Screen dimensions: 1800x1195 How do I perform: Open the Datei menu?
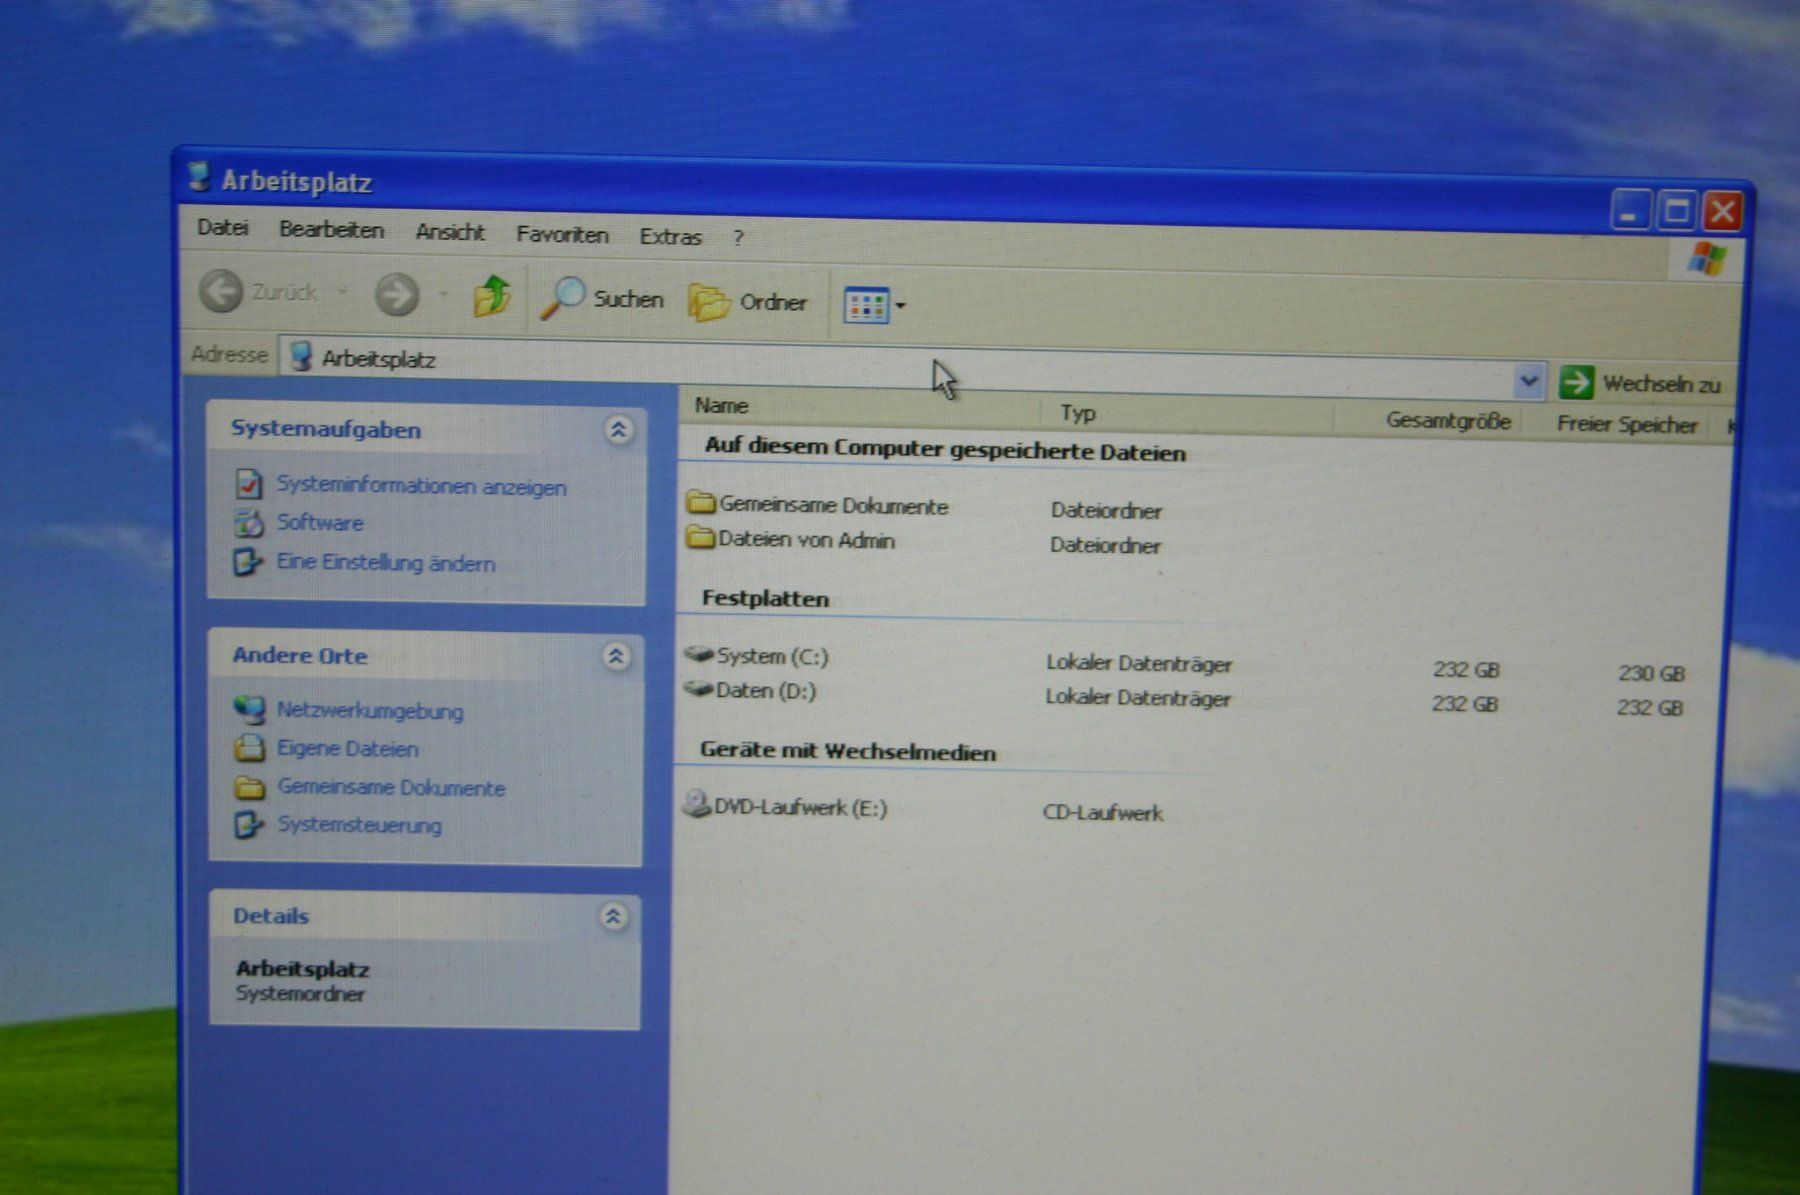[x=222, y=228]
